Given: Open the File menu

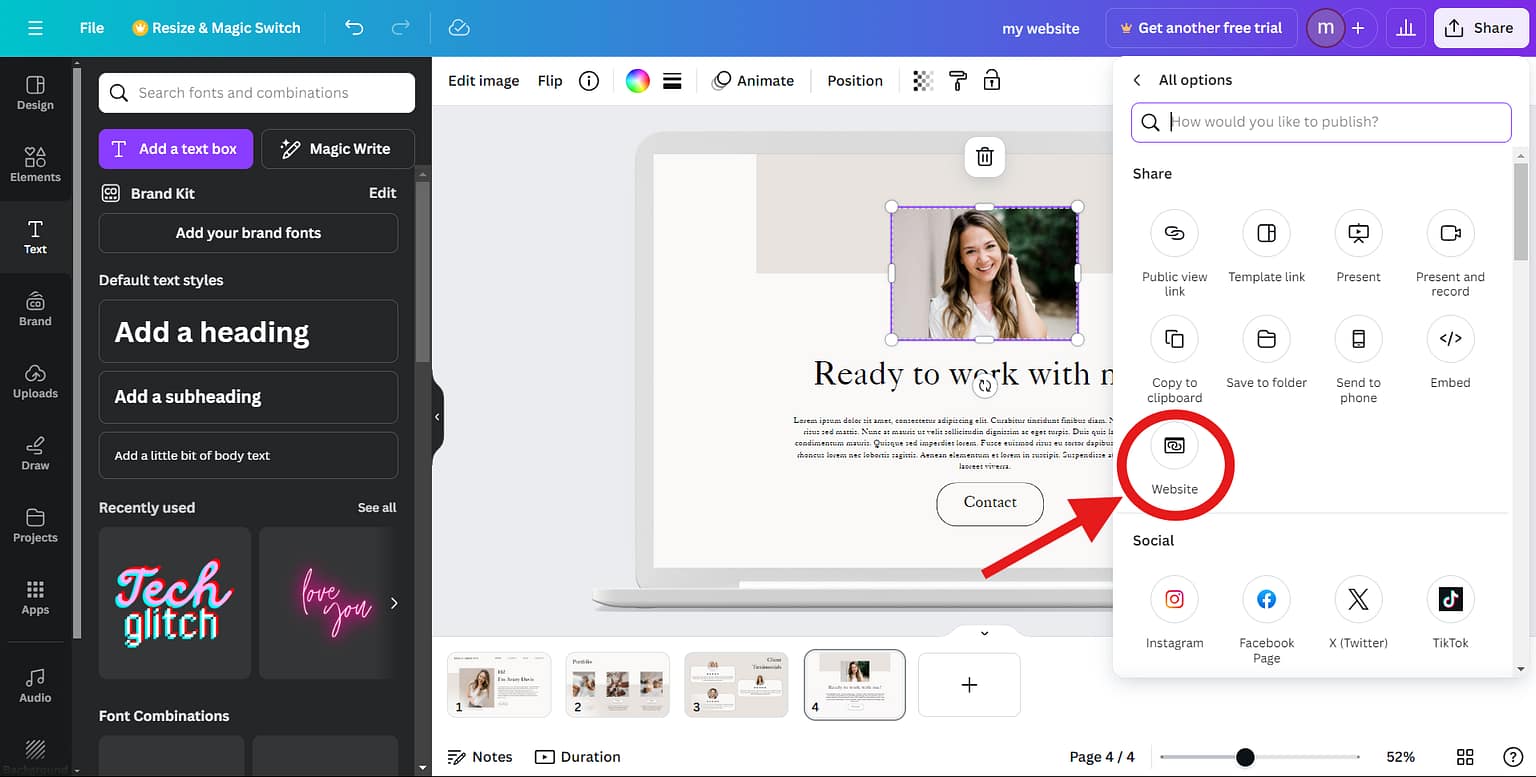Looking at the screenshot, I should pyautogui.click(x=90, y=27).
